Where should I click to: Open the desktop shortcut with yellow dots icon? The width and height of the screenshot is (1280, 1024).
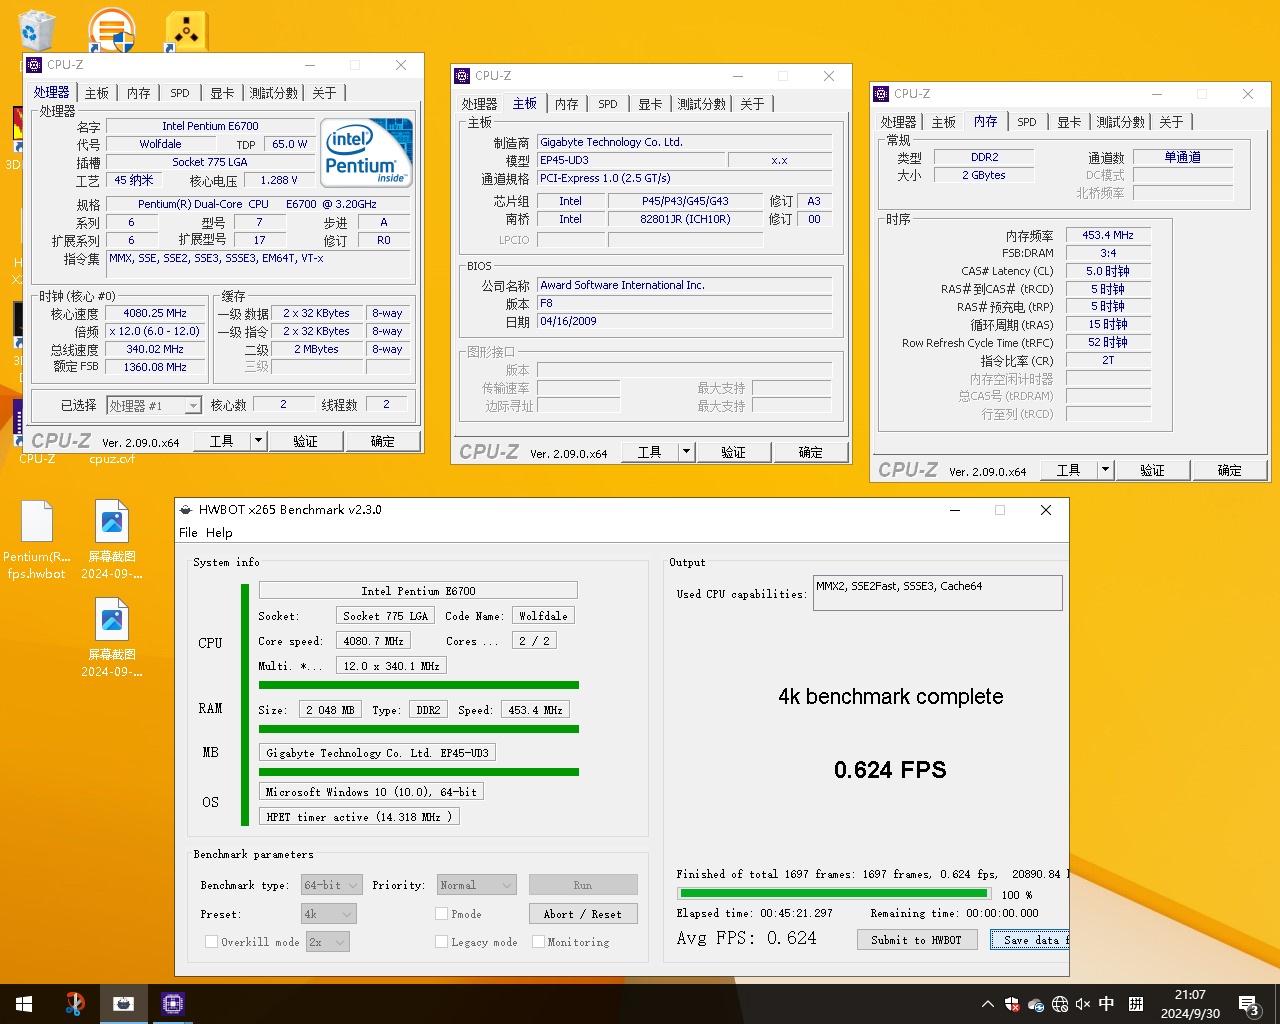point(185,32)
